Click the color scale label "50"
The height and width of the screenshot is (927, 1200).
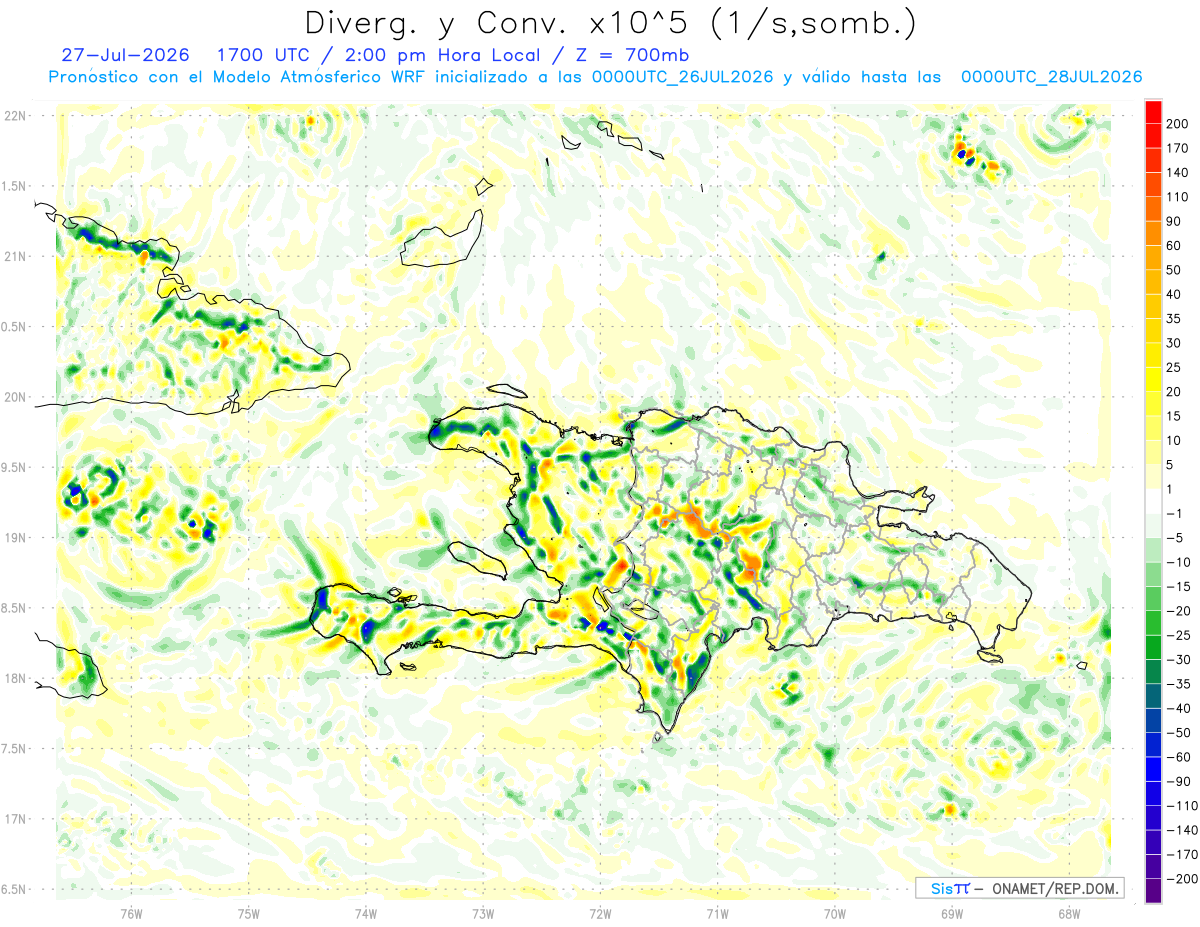pyautogui.click(x=1174, y=270)
